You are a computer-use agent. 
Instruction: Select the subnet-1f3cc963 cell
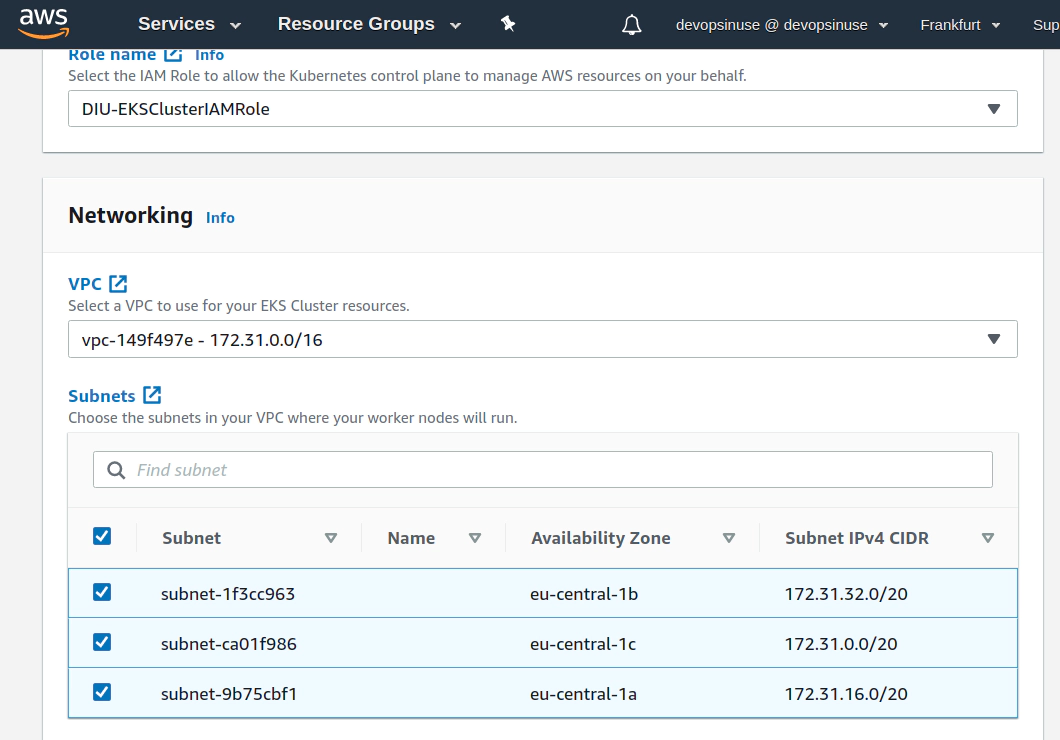pyautogui.click(x=228, y=594)
